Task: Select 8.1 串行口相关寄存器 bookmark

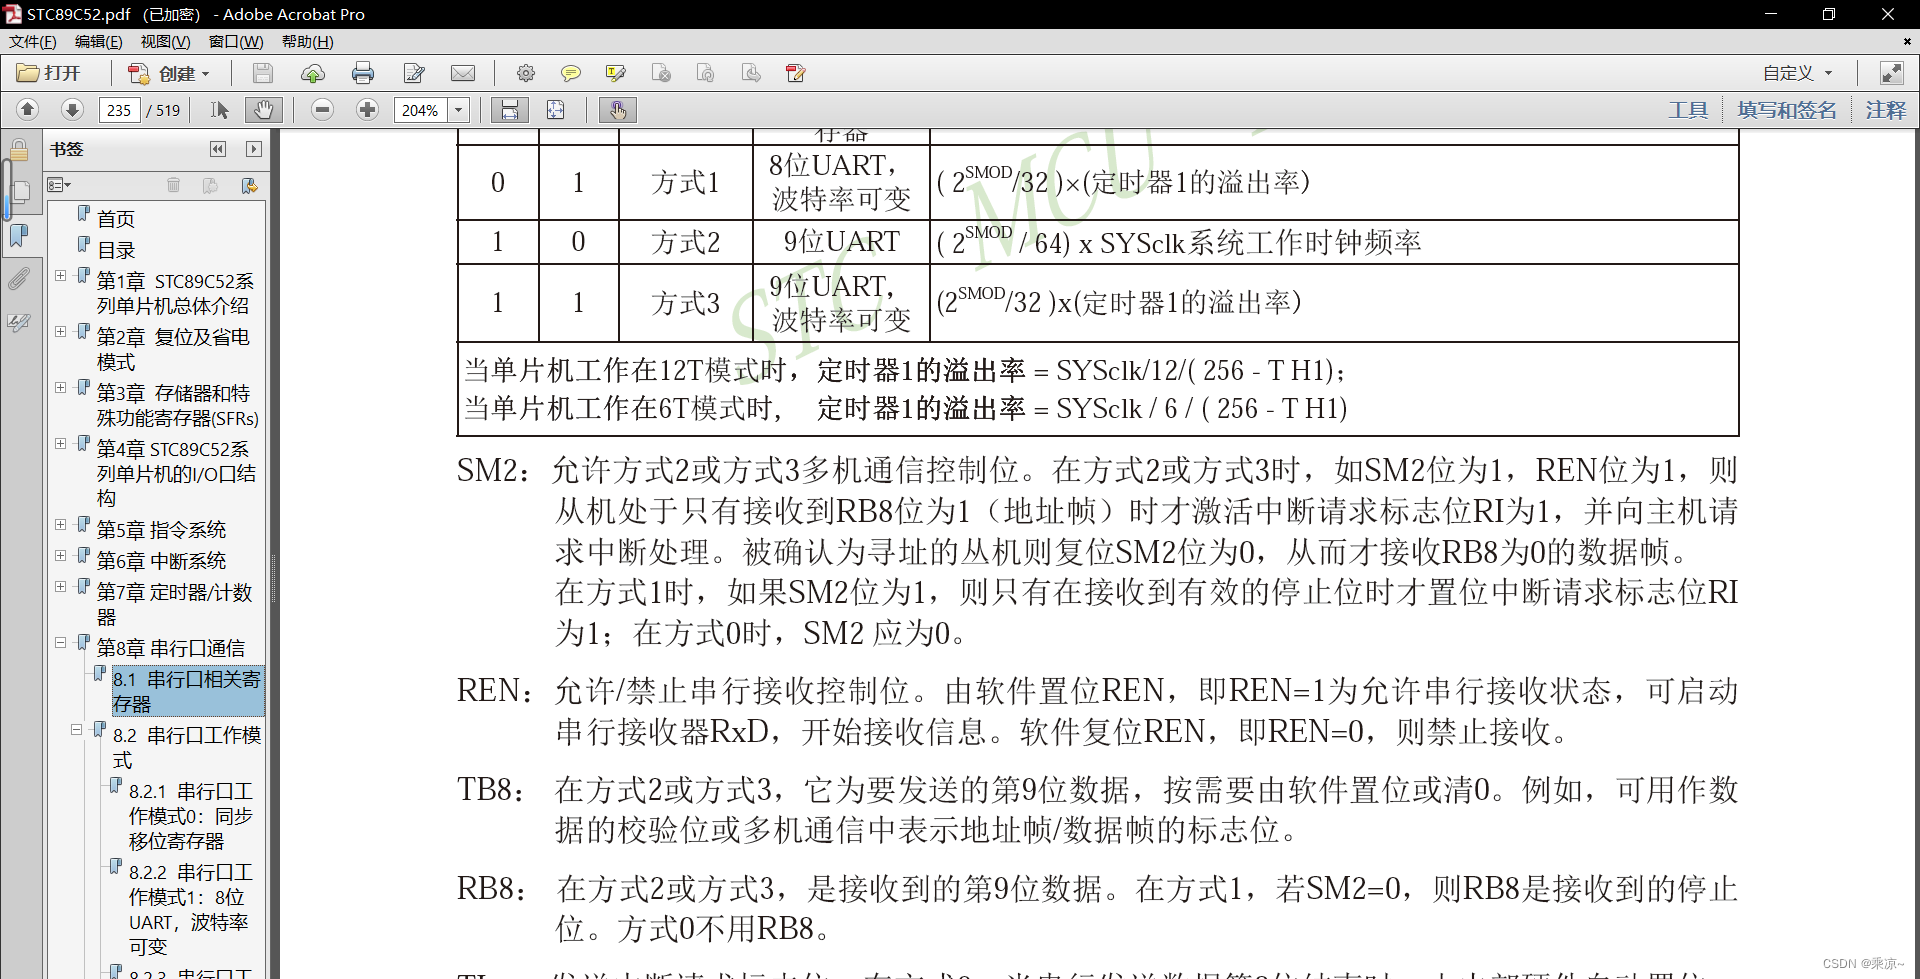Action: (x=187, y=691)
